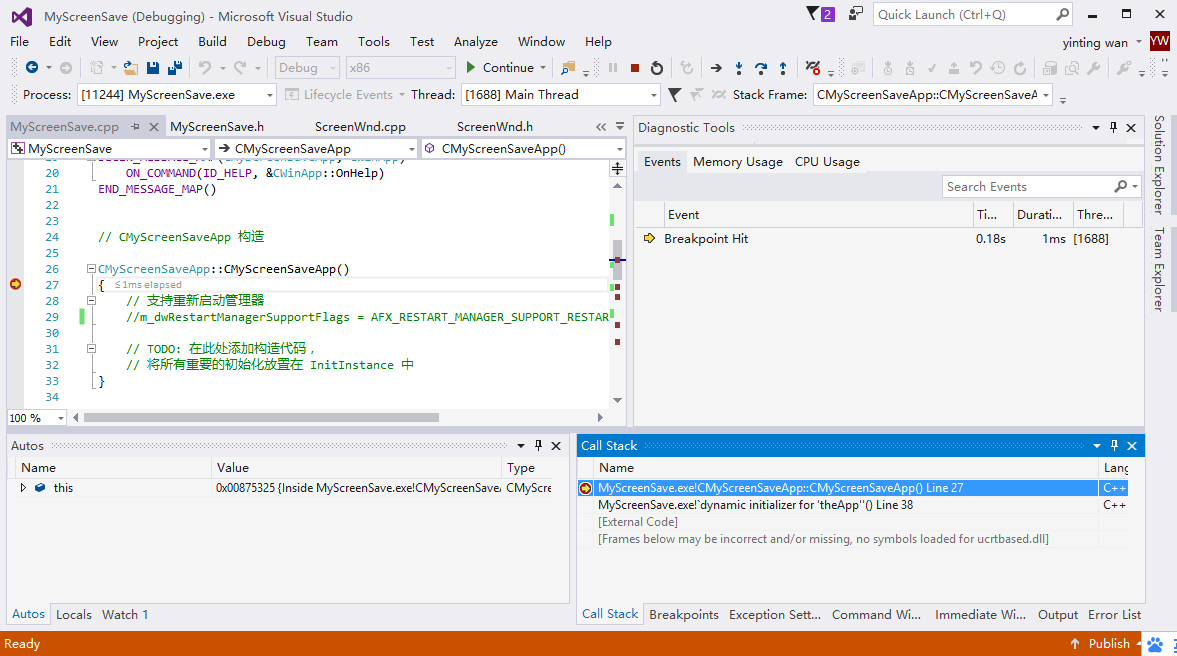This screenshot has width=1177, height=656.
Task: Open the Debug menu
Action: pos(266,41)
